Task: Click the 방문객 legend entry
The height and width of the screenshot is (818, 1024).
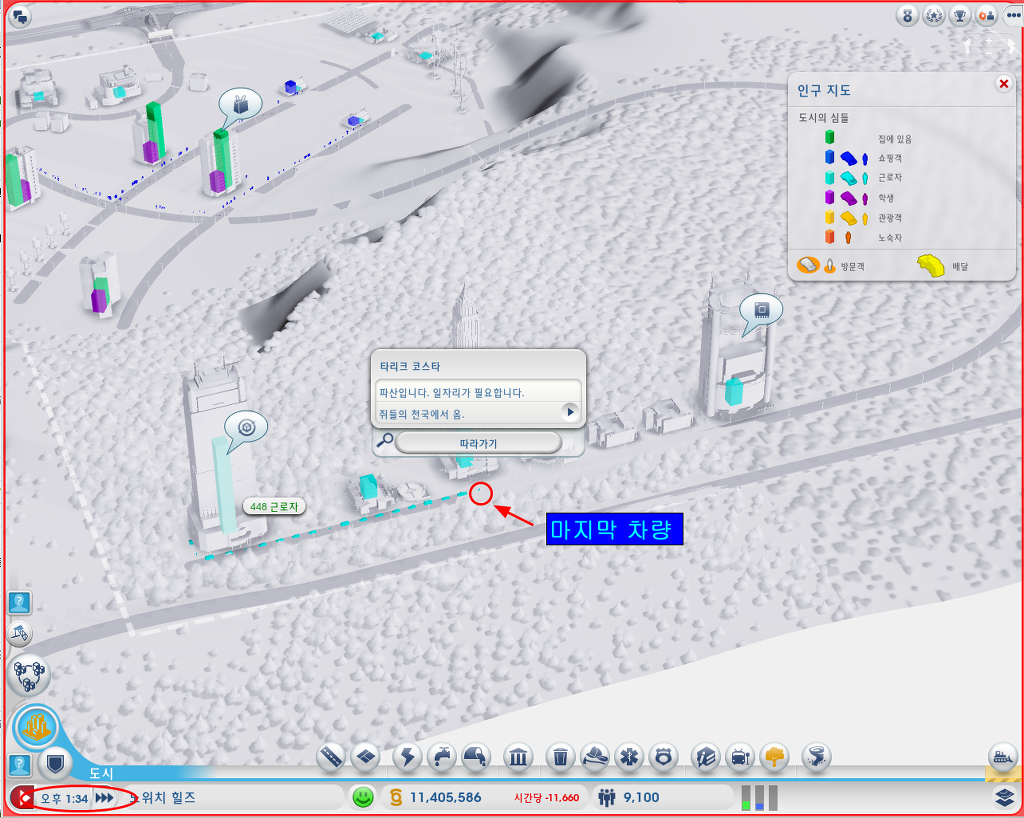Action: click(831, 266)
